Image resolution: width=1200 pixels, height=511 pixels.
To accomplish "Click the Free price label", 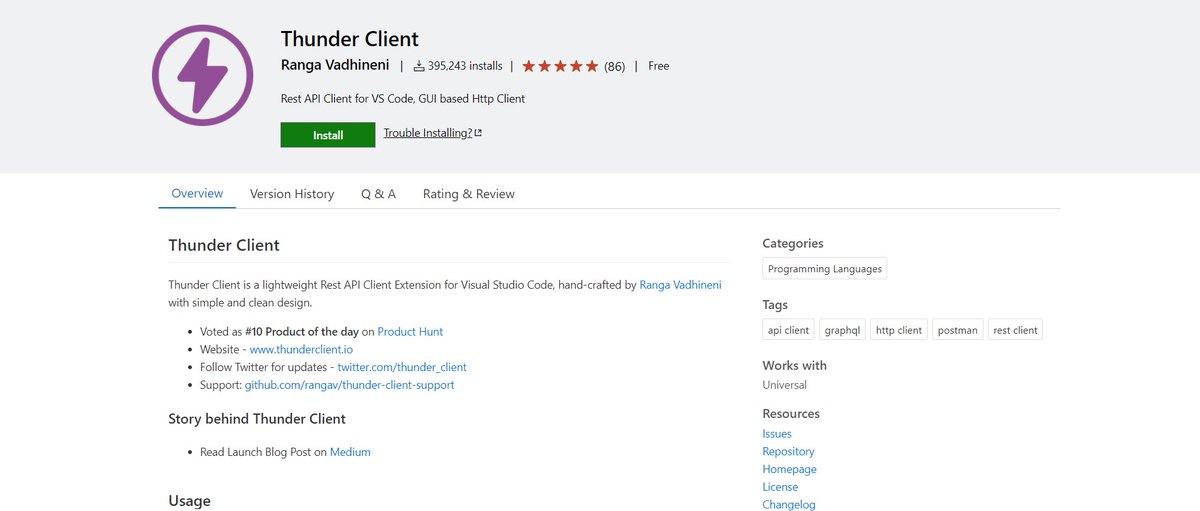I will point(658,66).
